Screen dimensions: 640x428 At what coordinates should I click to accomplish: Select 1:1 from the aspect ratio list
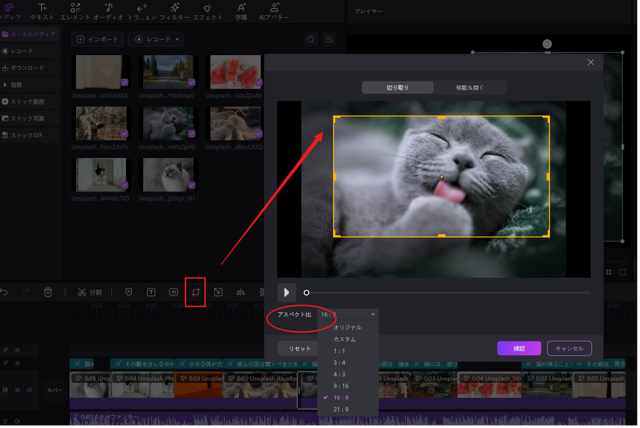[x=342, y=351]
